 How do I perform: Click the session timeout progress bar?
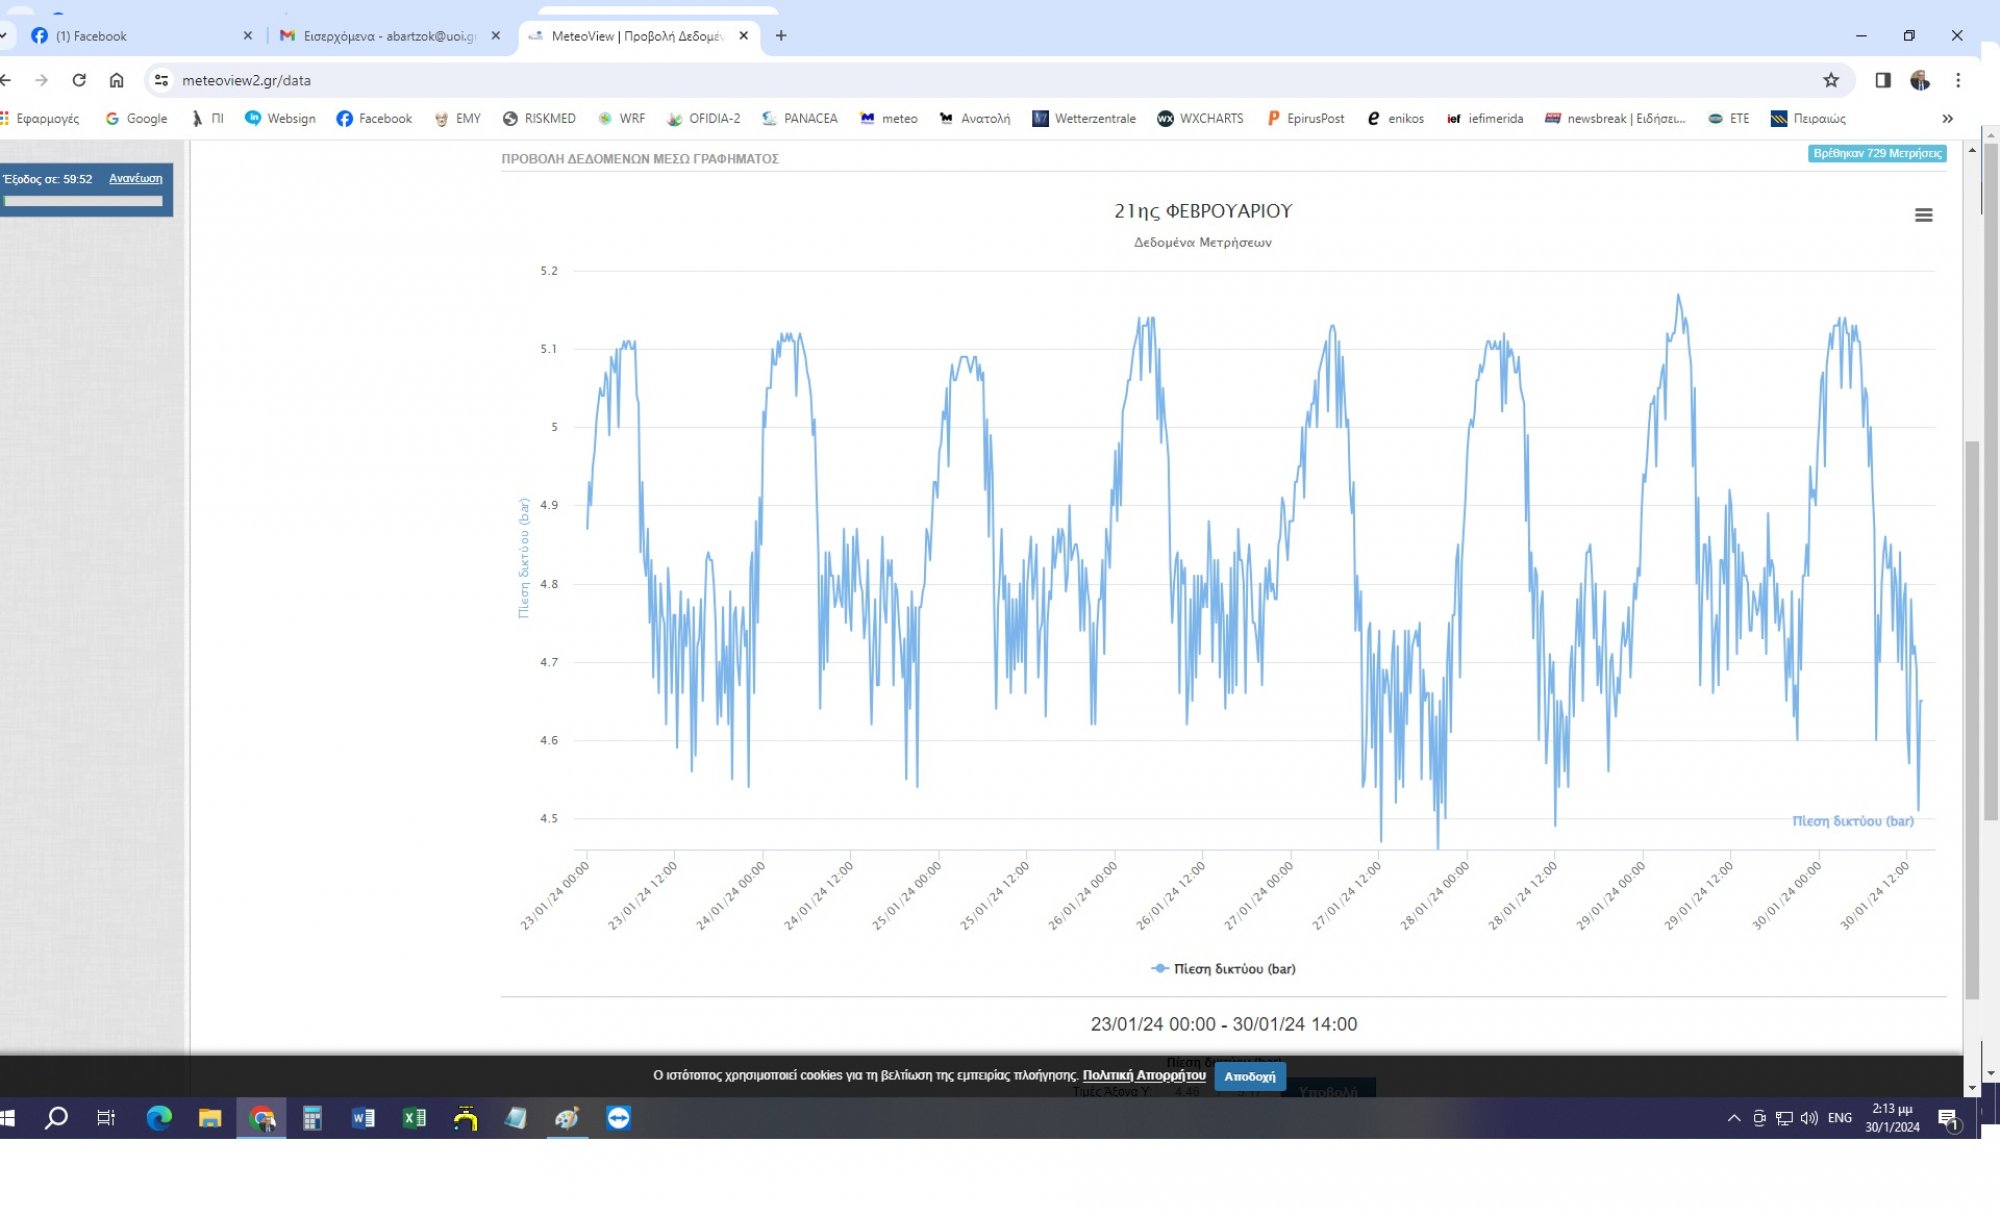[84, 201]
